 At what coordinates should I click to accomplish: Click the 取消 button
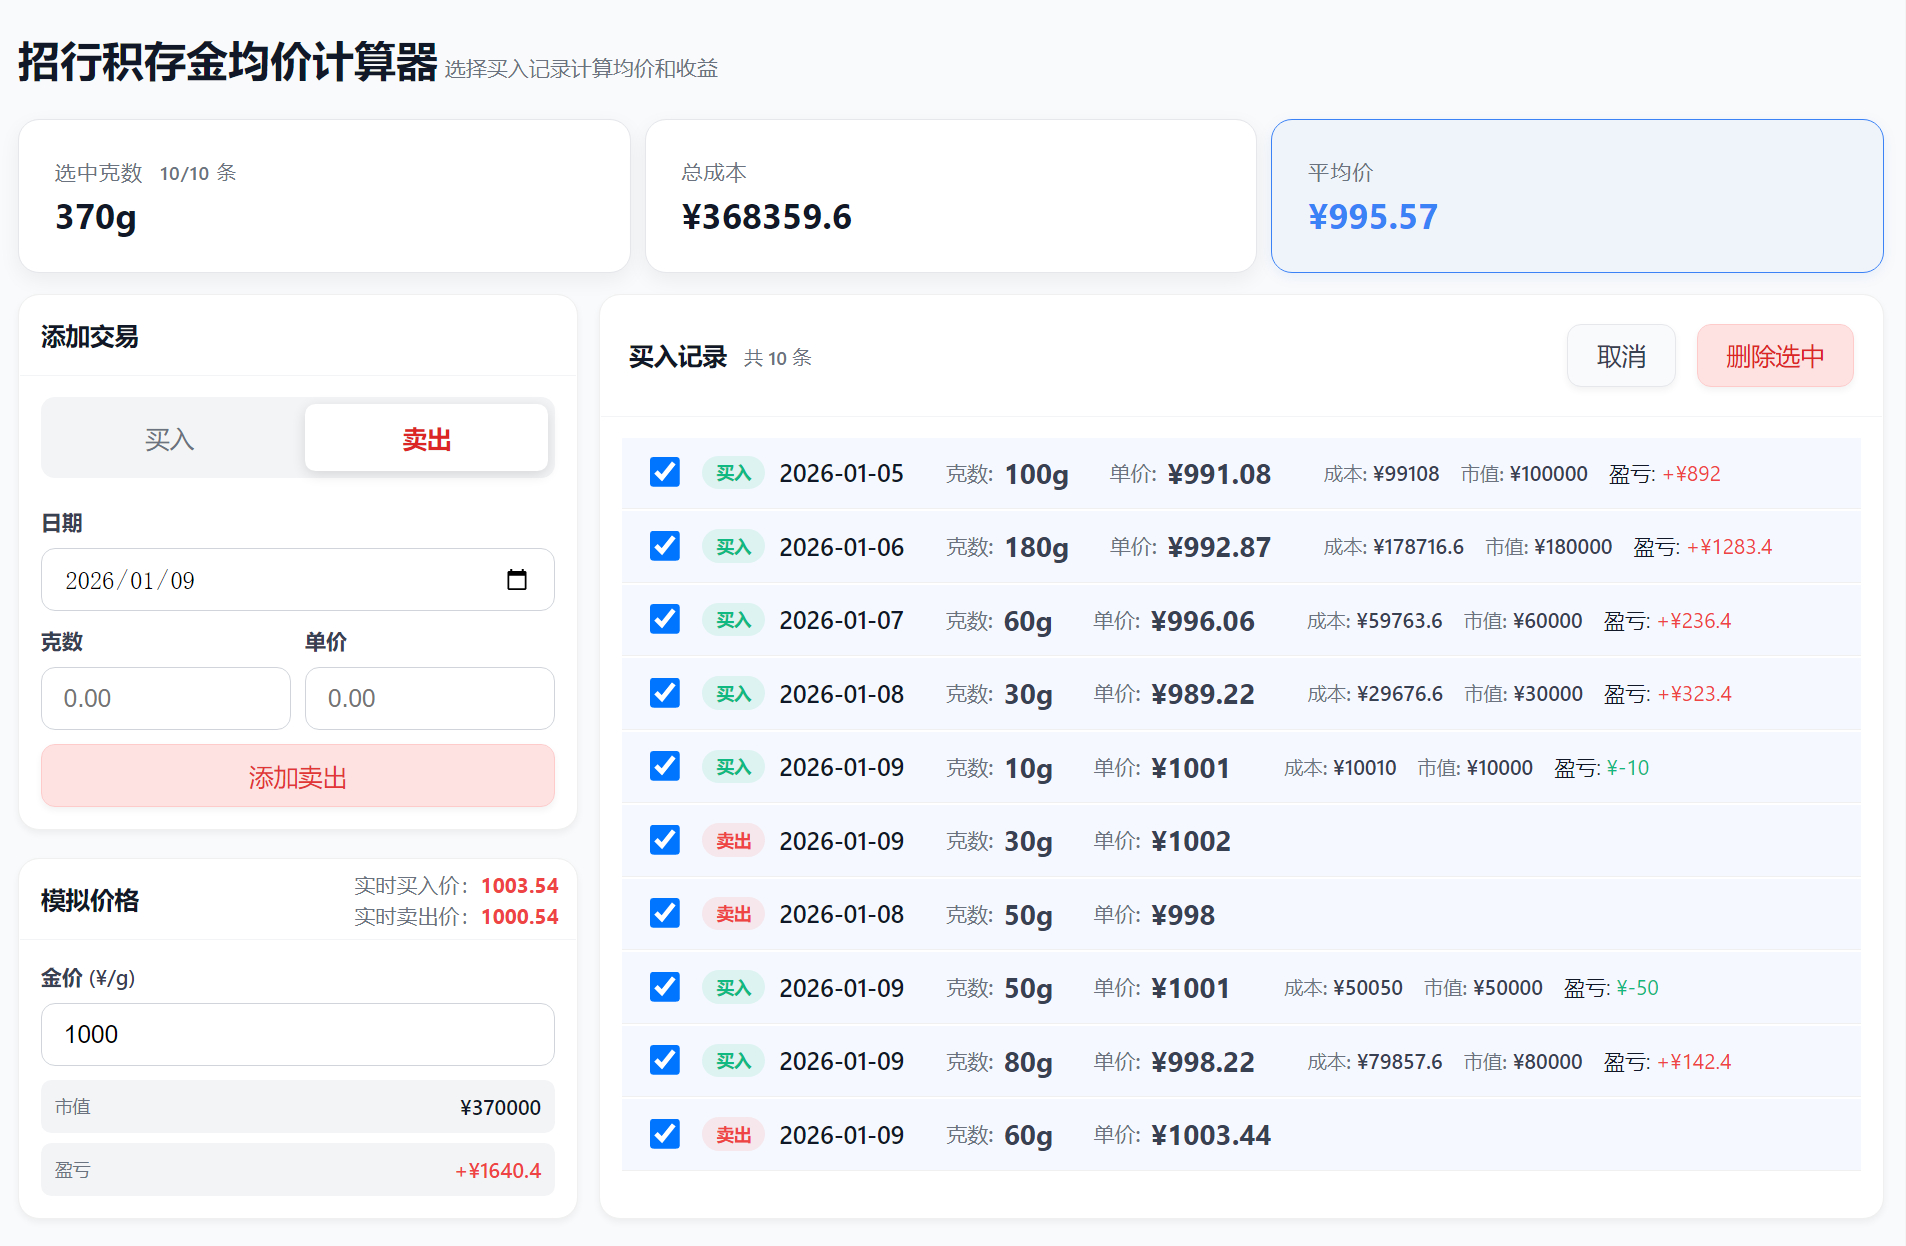[x=1620, y=356]
